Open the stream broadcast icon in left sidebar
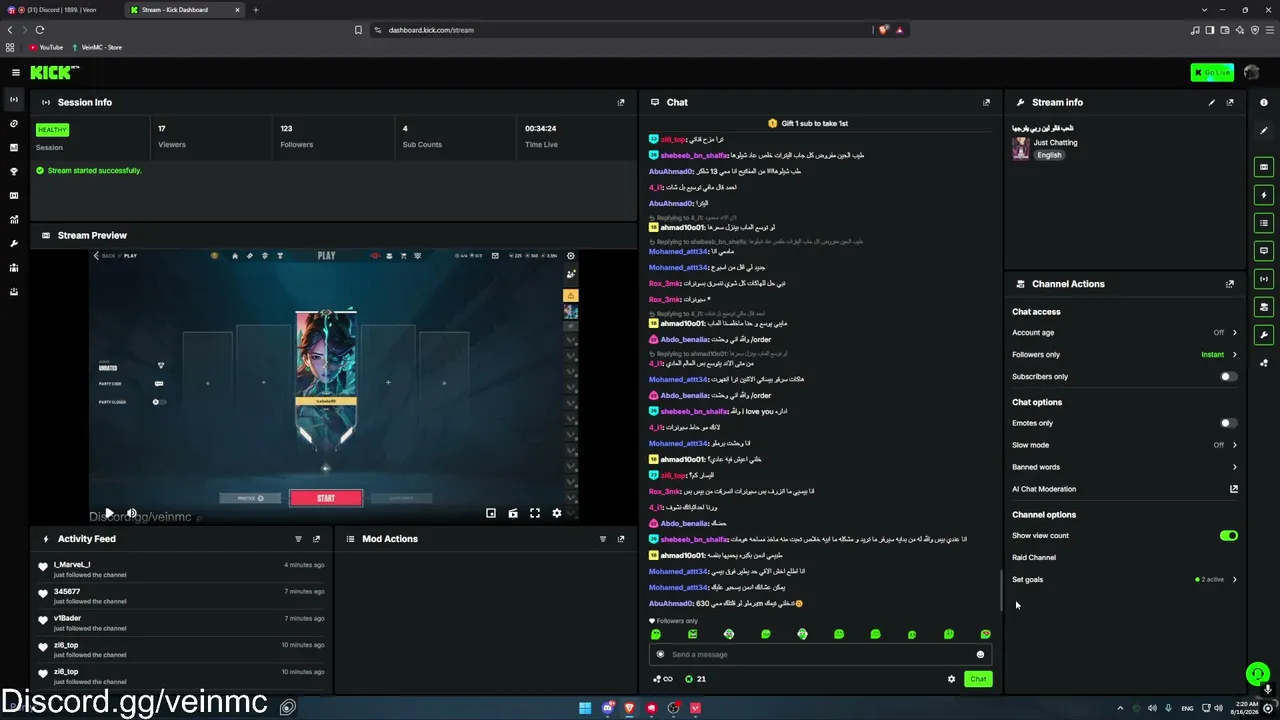The height and width of the screenshot is (720, 1280). tap(14, 99)
